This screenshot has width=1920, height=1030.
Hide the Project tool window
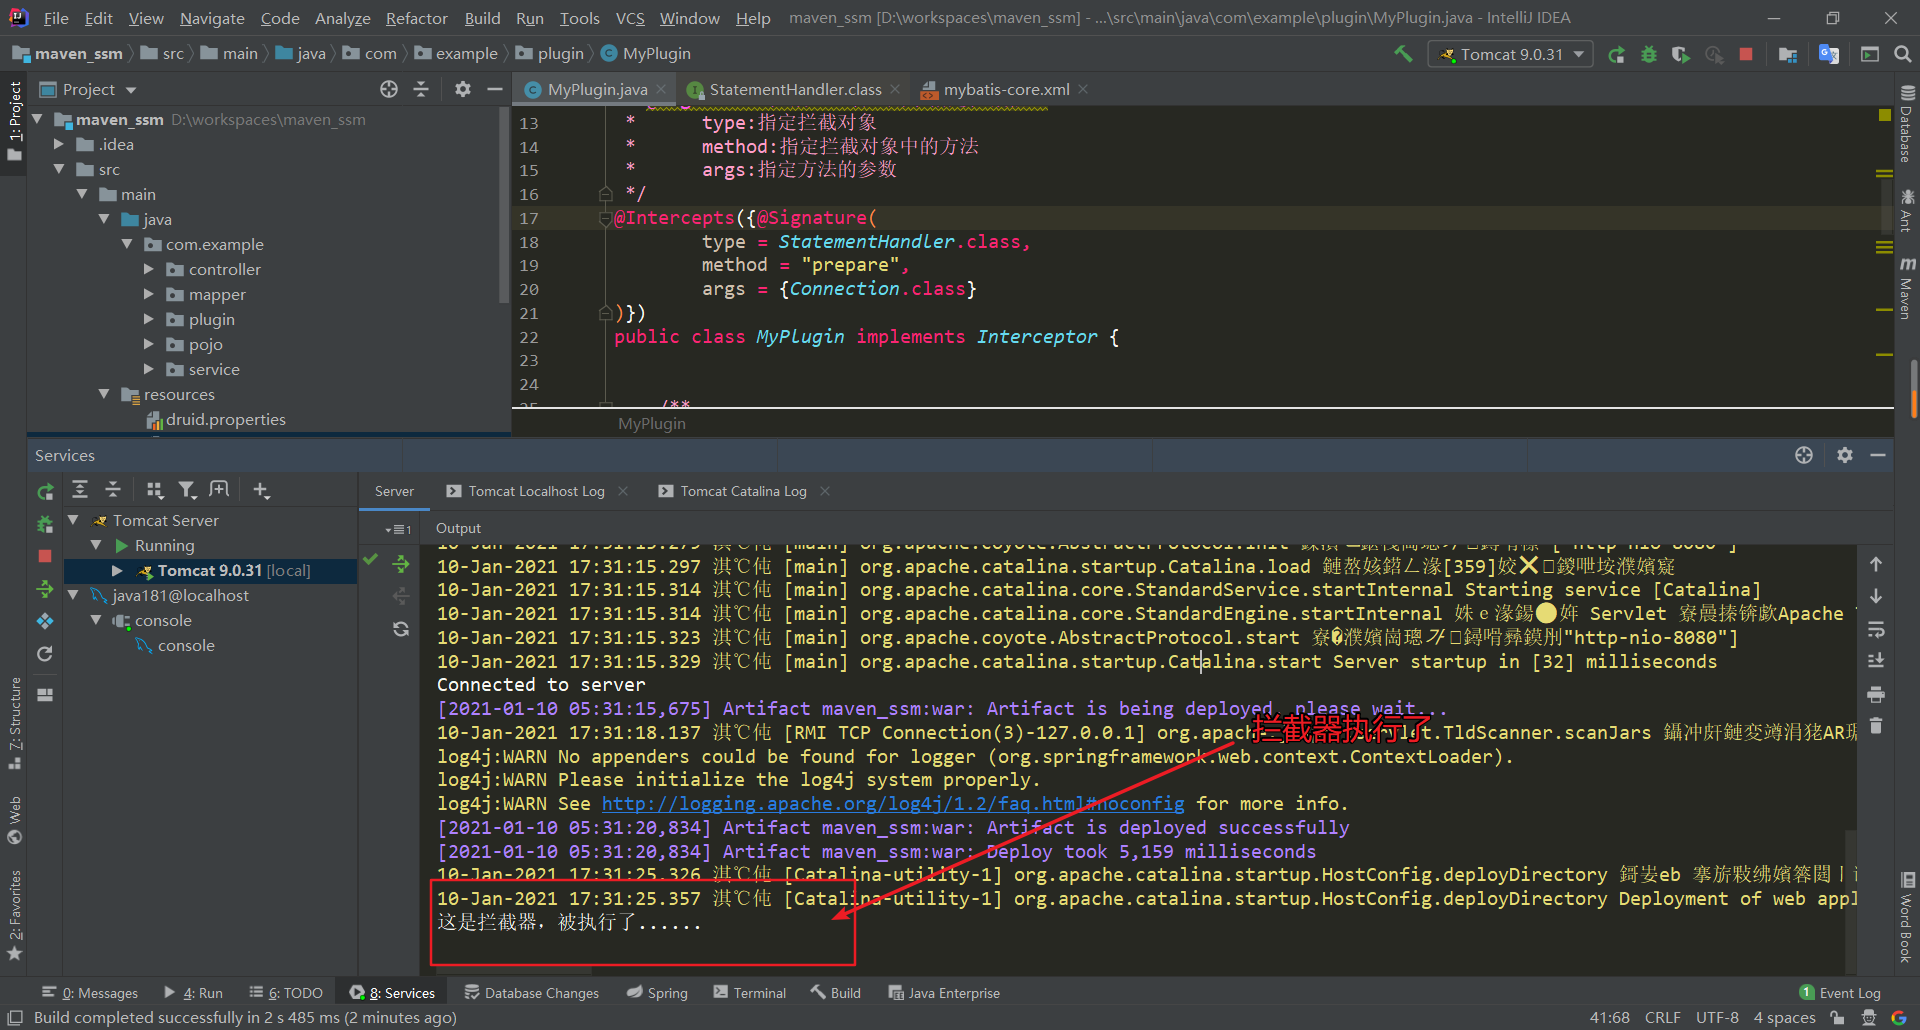coord(494,89)
